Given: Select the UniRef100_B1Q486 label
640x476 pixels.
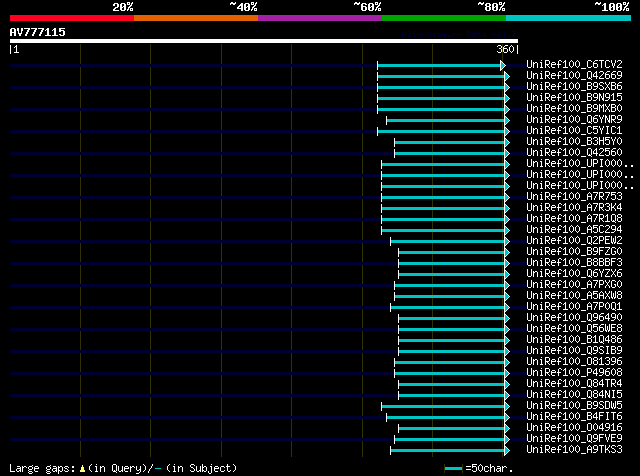Looking at the screenshot, I should pyautogui.click(x=574, y=340).
